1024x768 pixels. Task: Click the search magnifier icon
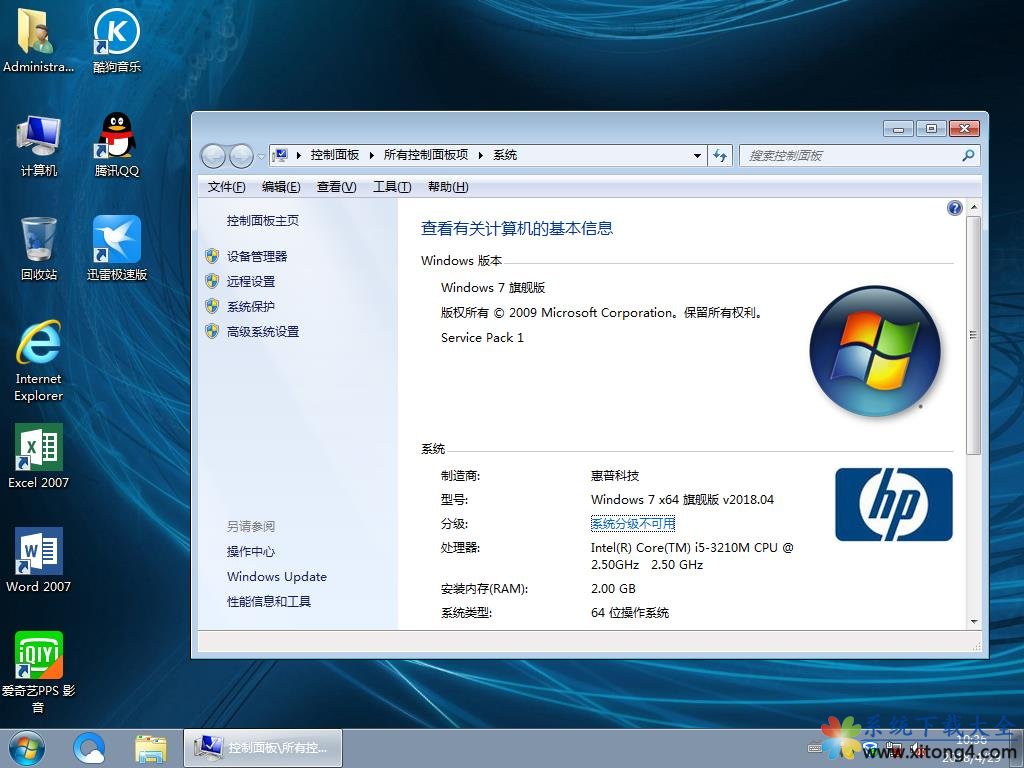pos(968,155)
